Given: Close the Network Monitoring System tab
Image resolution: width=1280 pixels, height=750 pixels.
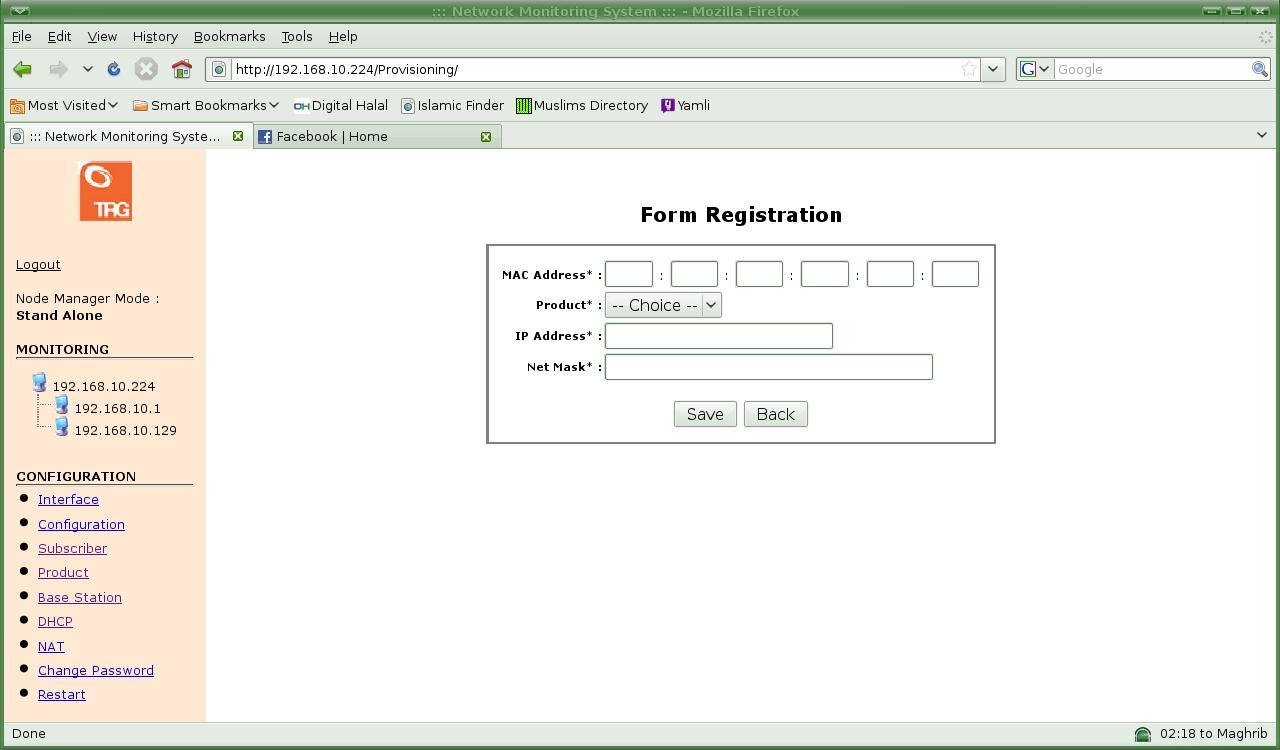Looking at the screenshot, I should (238, 136).
